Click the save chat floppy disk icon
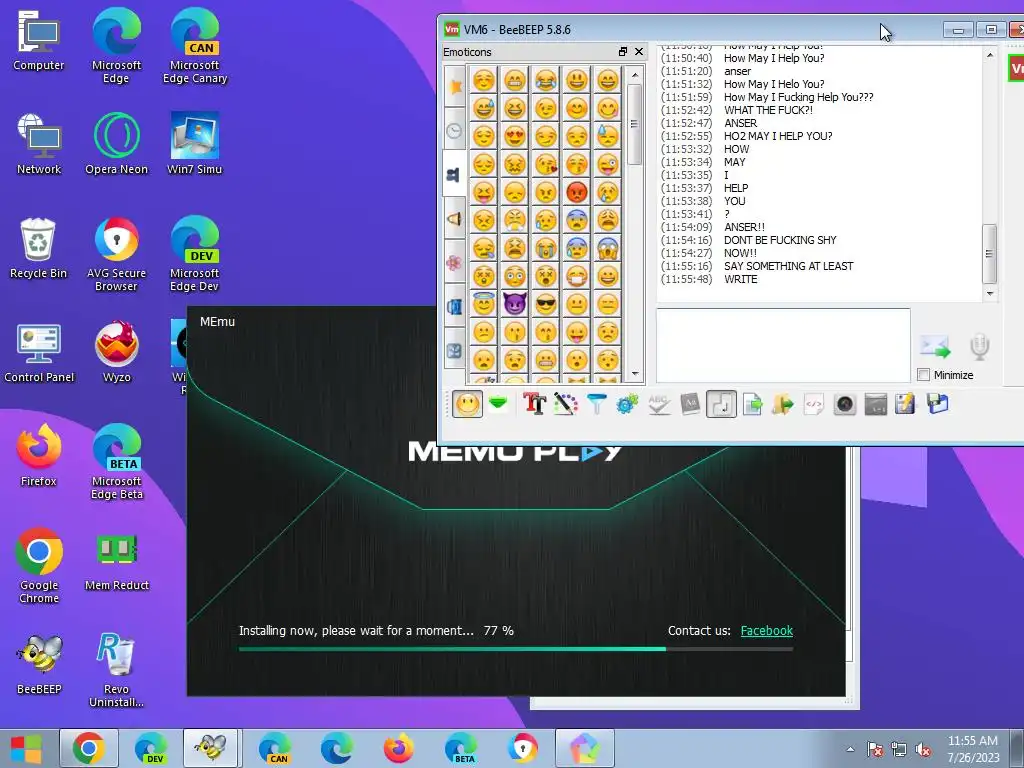Viewport: 1024px width, 768px height. (937, 404)
